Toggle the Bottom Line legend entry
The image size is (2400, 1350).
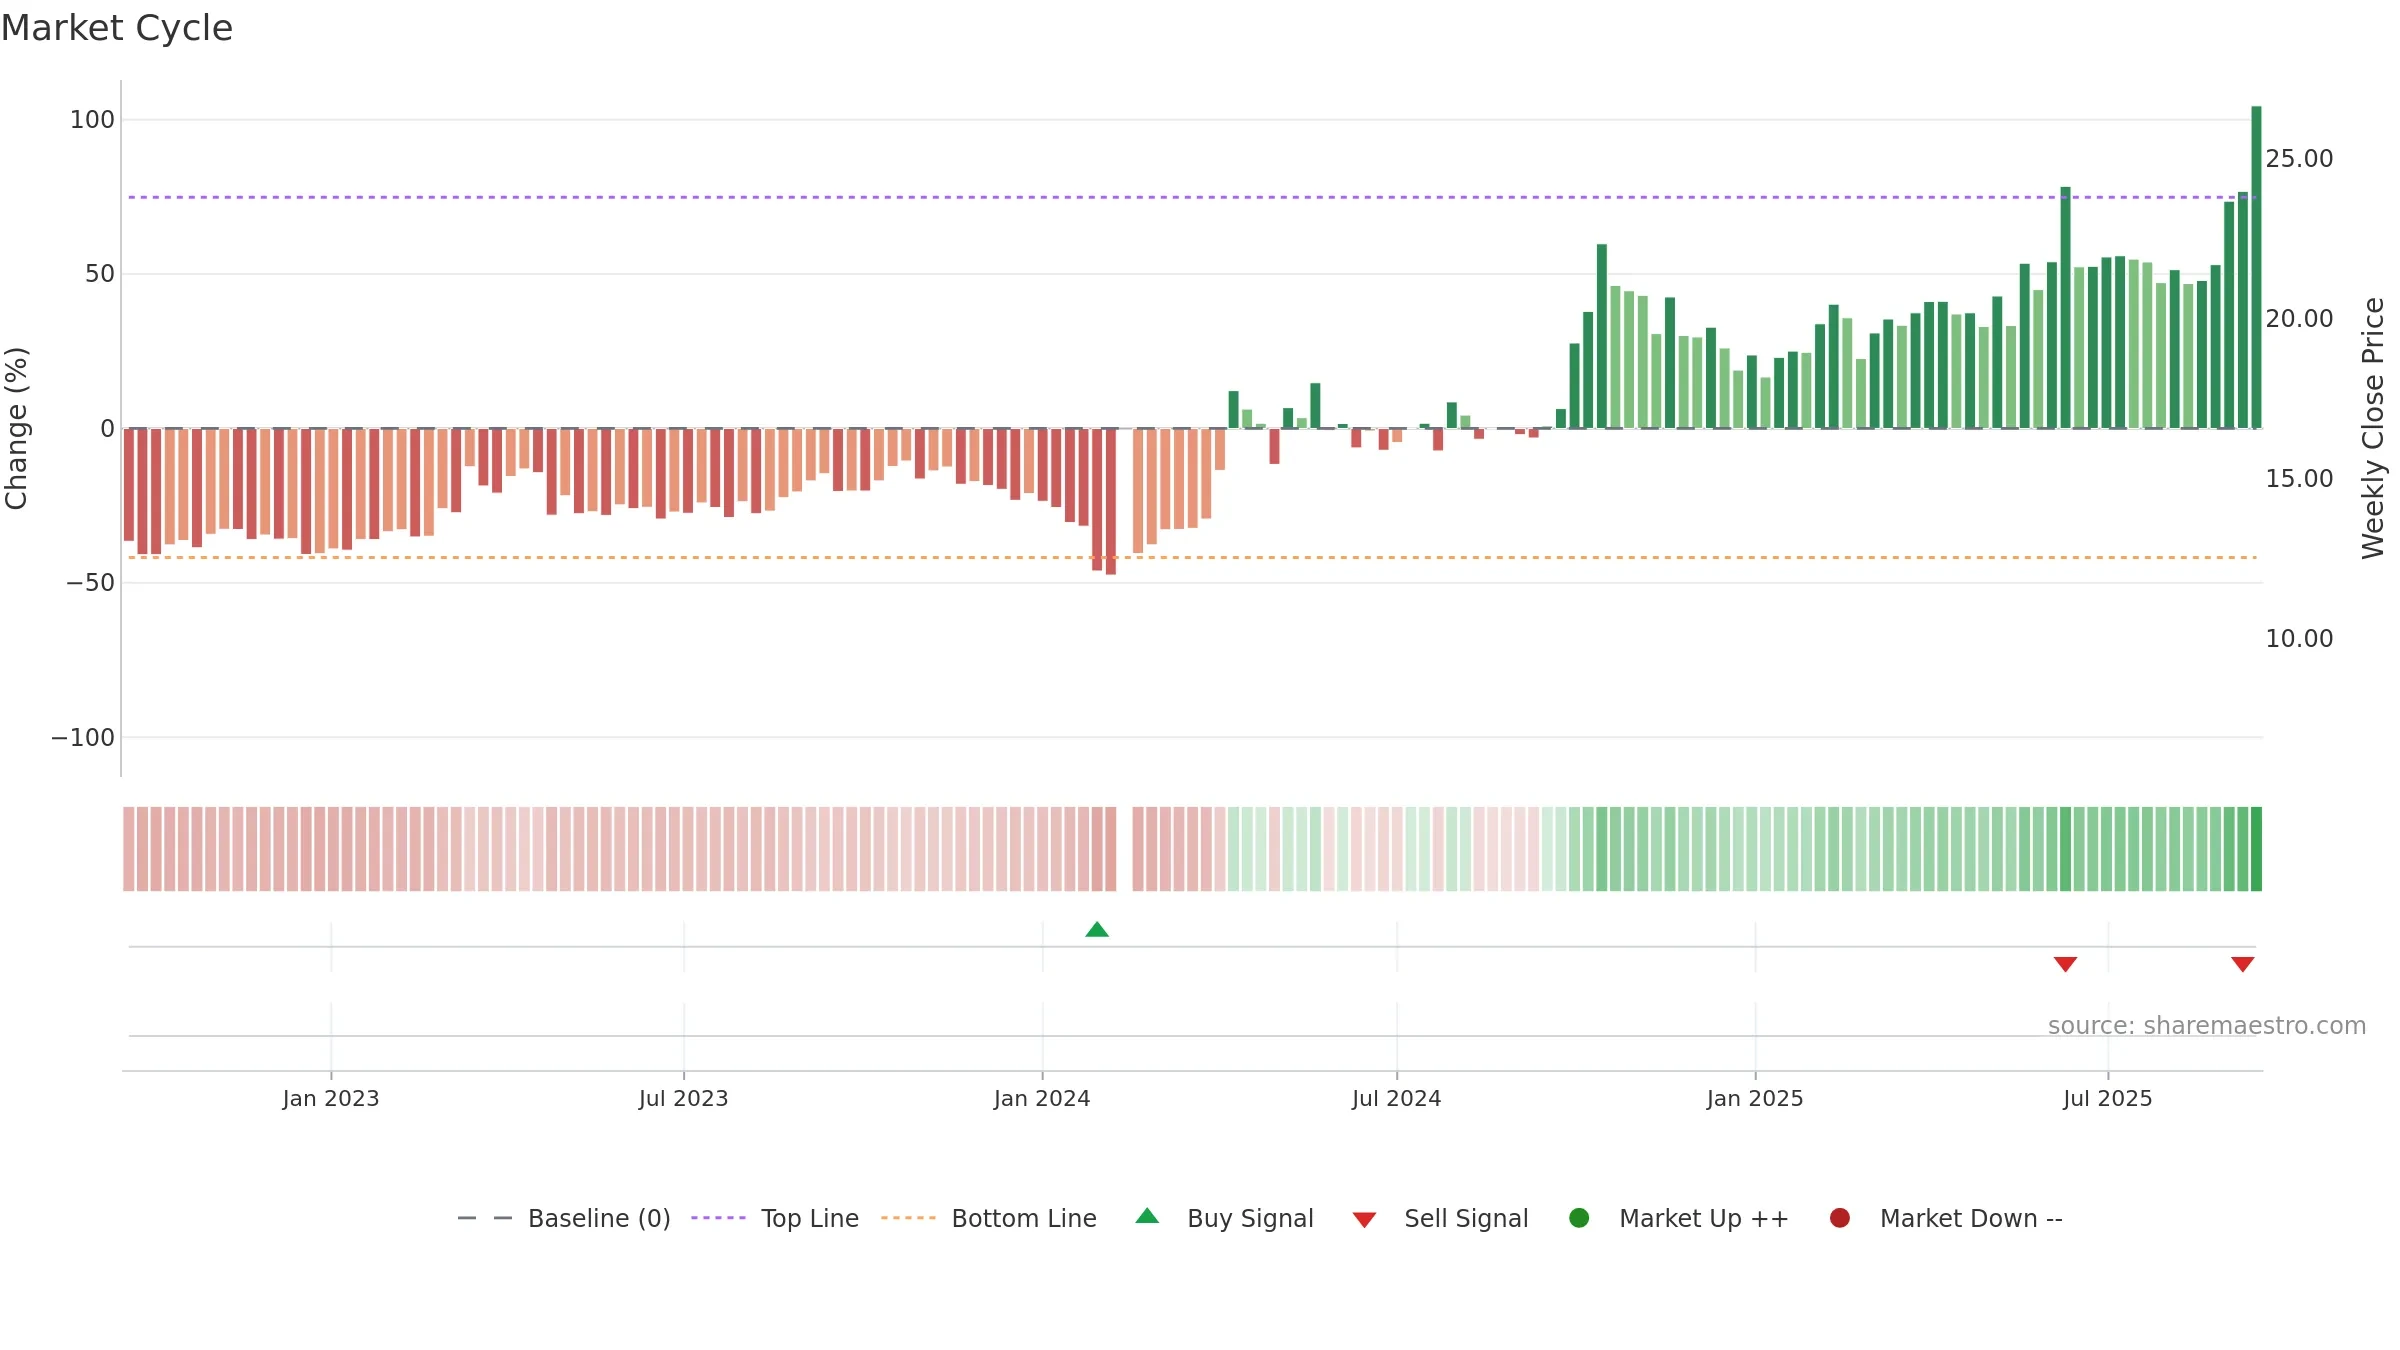pos(989,1218)
